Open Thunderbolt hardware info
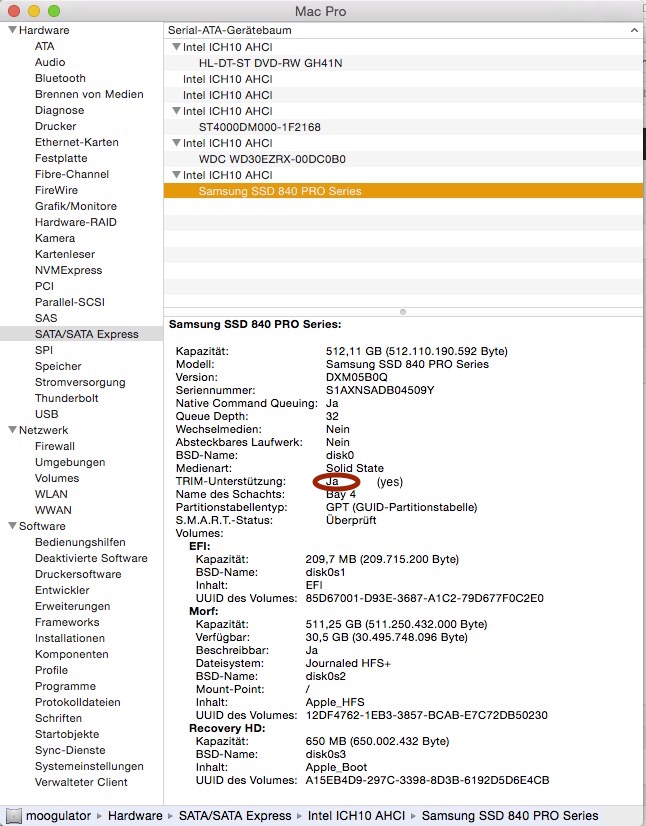646x826 pixels. click(66, 398)
